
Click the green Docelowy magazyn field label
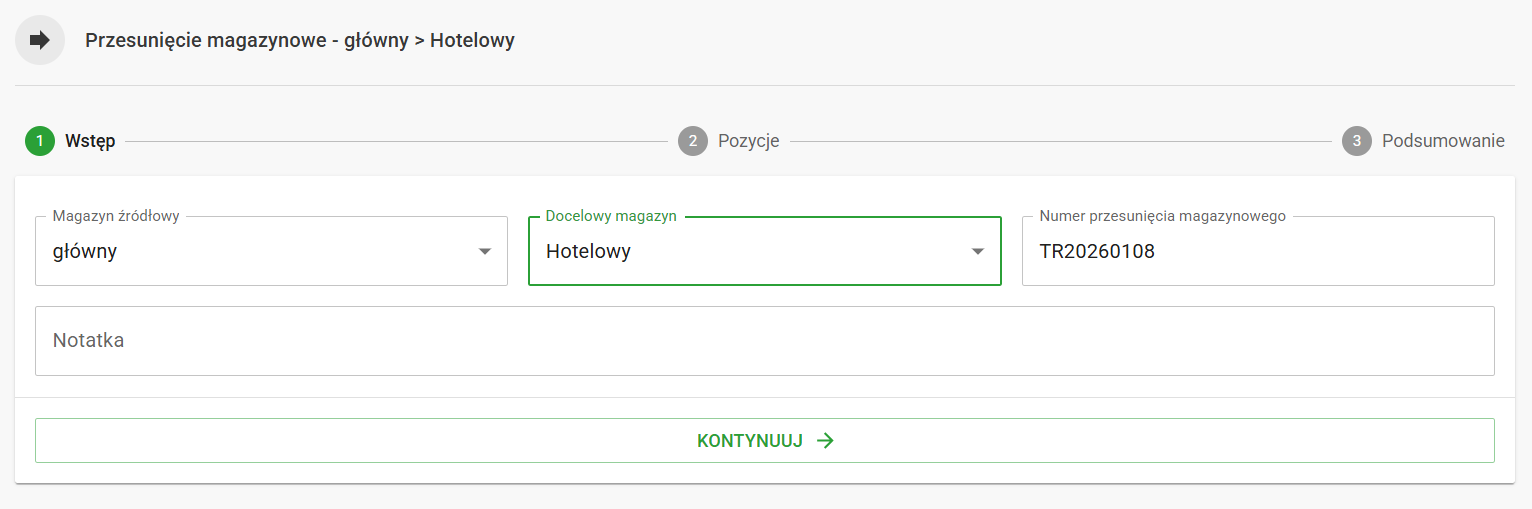click(611, 216)
